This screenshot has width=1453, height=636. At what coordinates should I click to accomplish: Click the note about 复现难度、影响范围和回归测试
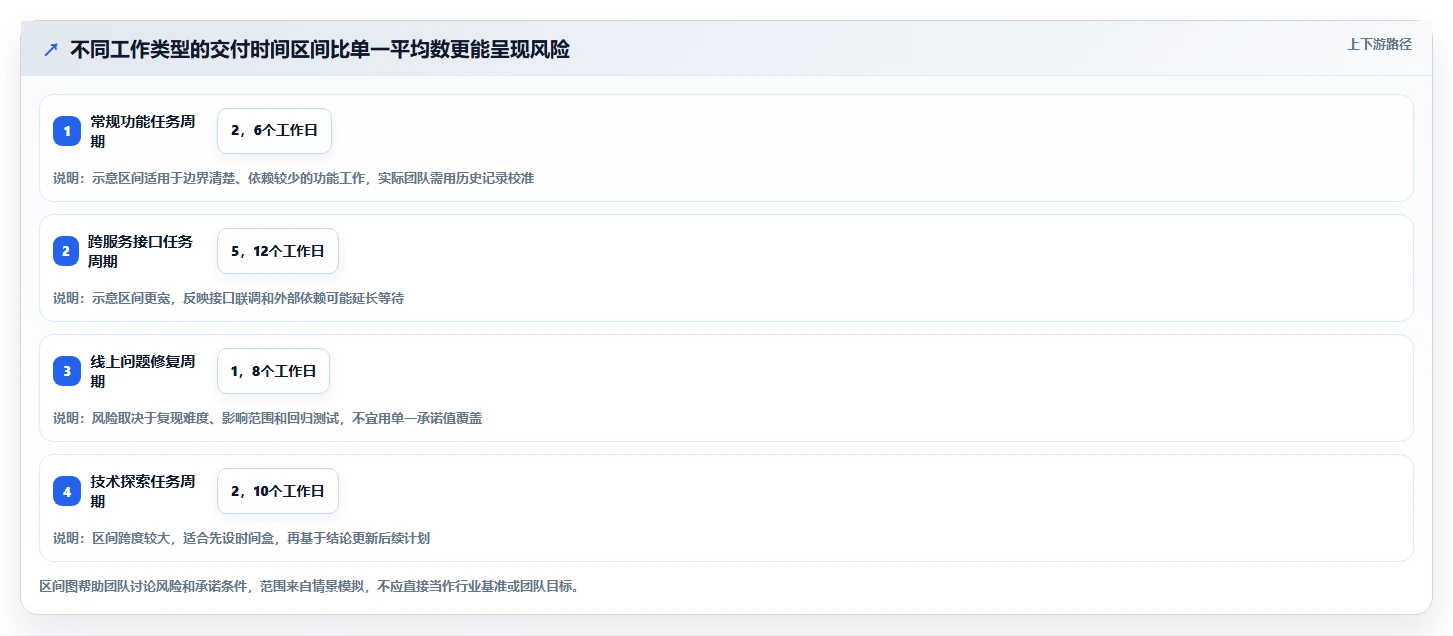(267, 418)
